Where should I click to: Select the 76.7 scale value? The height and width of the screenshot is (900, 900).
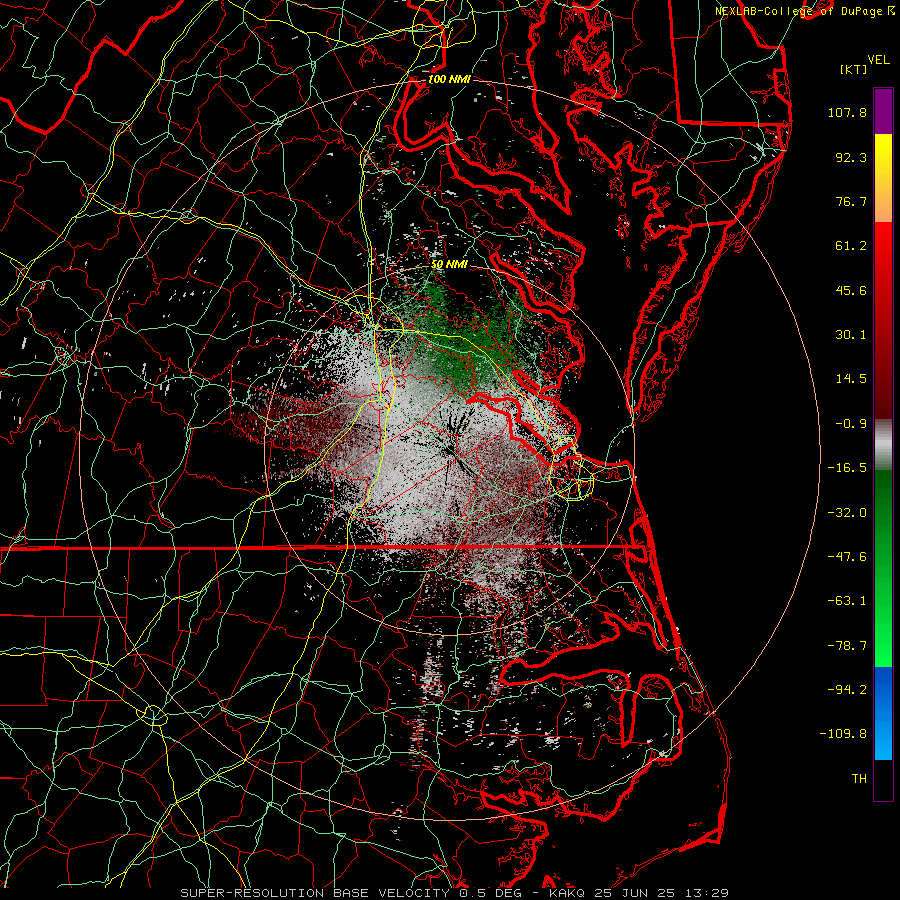pos(851,201)
